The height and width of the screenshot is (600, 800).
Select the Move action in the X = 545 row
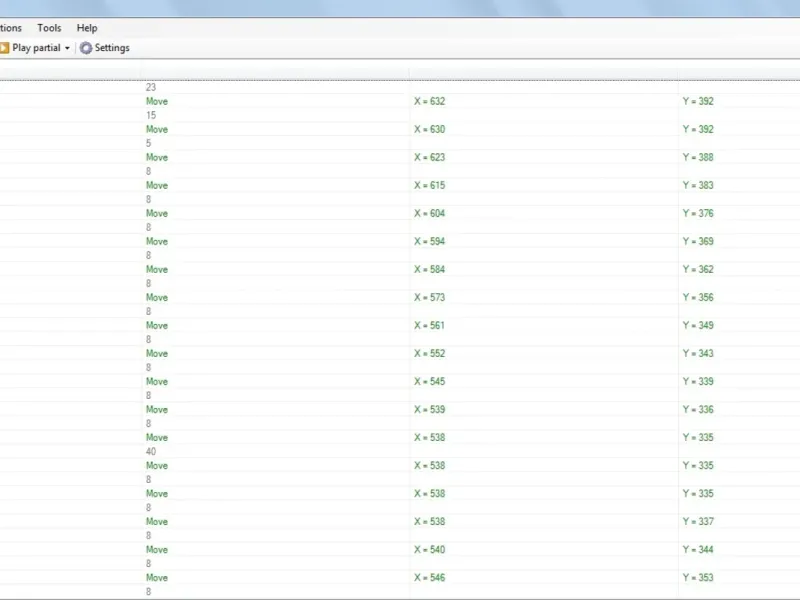pyautogui.click(x=157, y=382)
